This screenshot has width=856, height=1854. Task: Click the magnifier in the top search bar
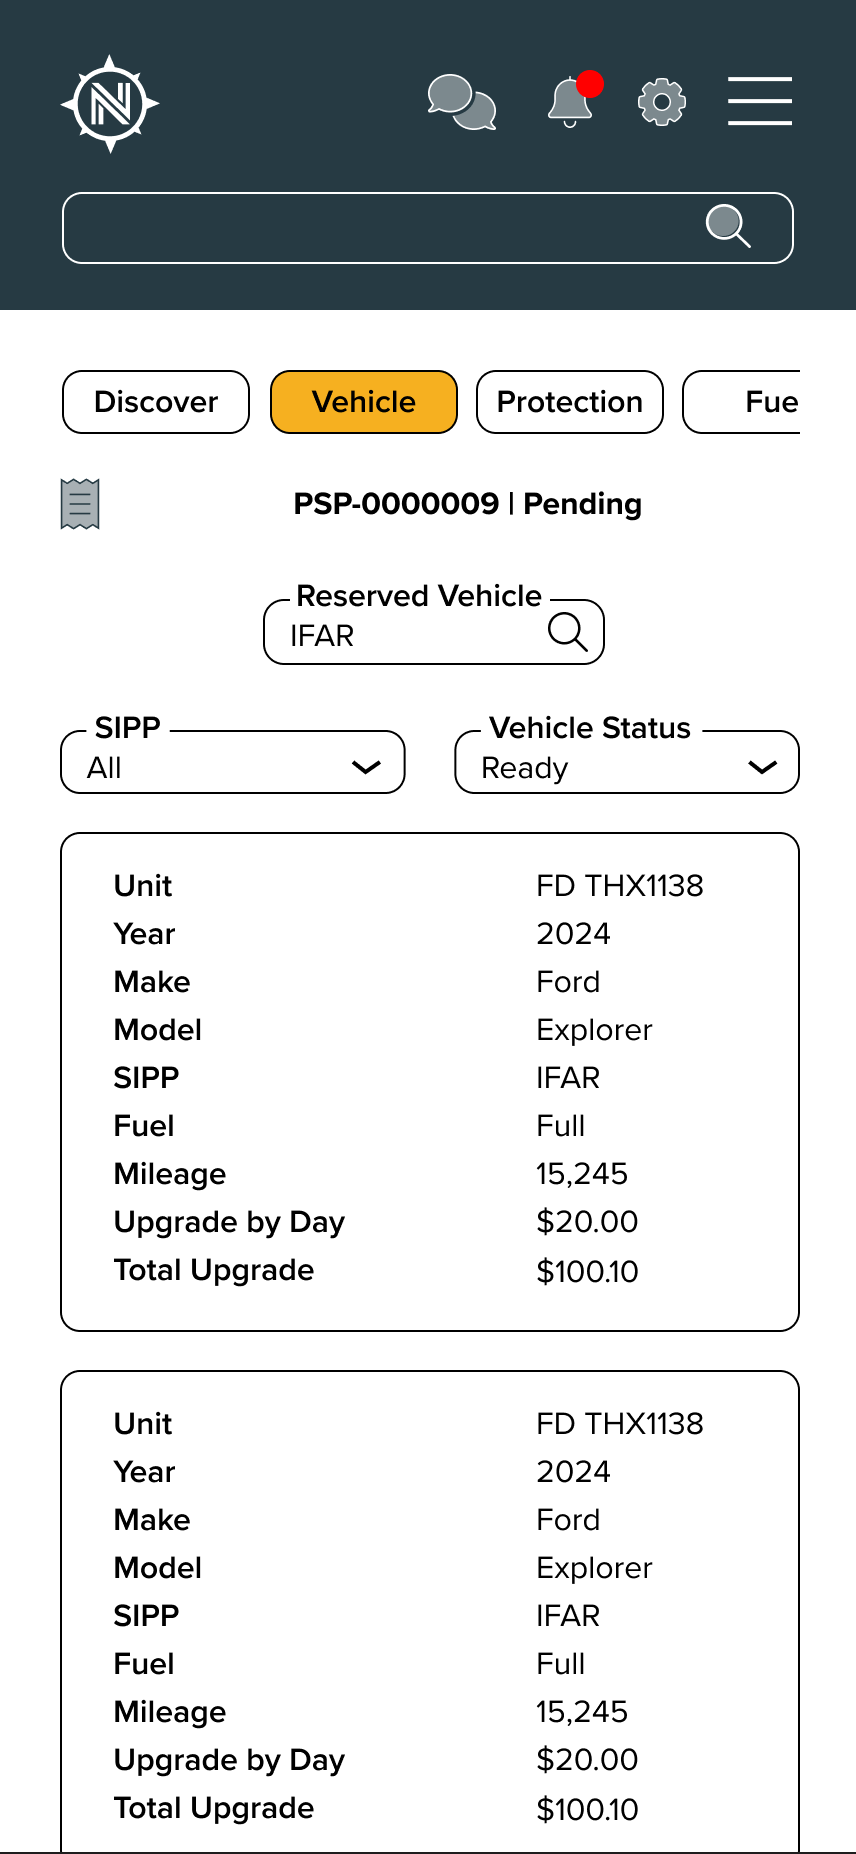pyautogui.click(x=728, y=226)
